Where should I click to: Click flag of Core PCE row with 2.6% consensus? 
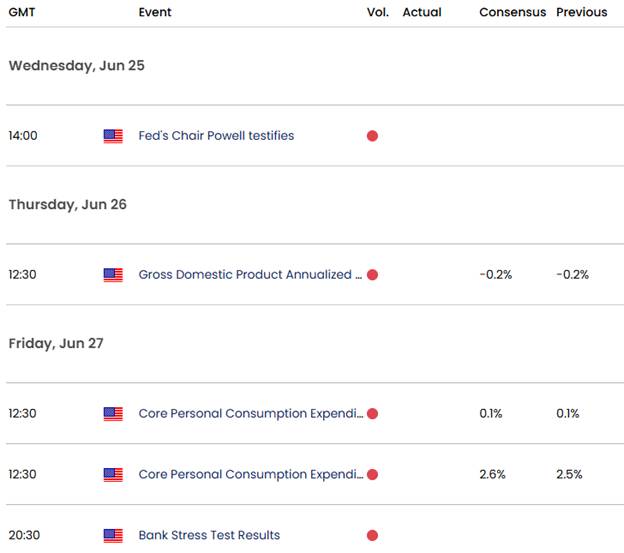coord(113,475)
